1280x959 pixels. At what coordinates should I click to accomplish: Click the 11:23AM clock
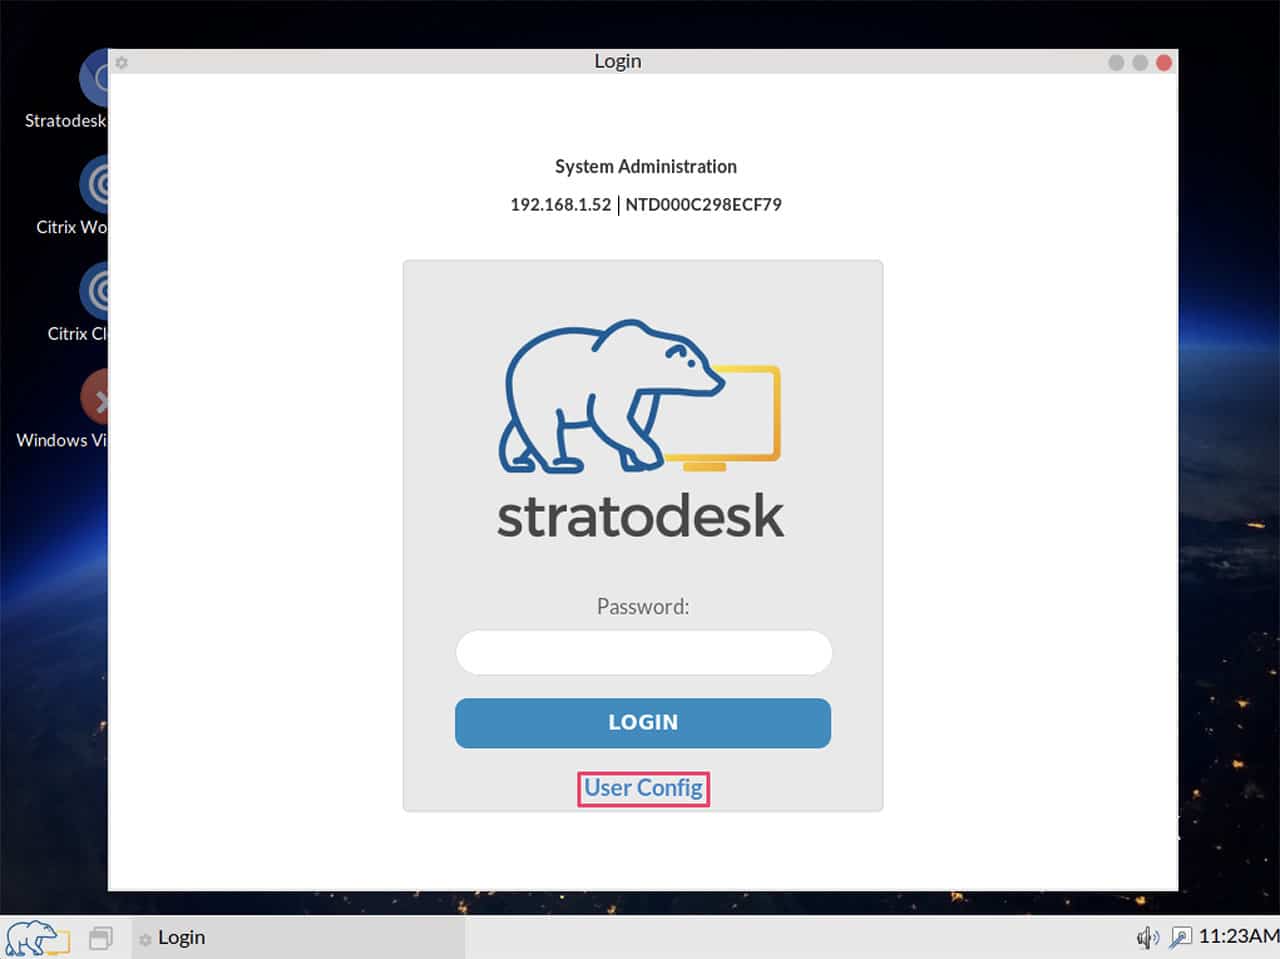[x=1238, y=936]
